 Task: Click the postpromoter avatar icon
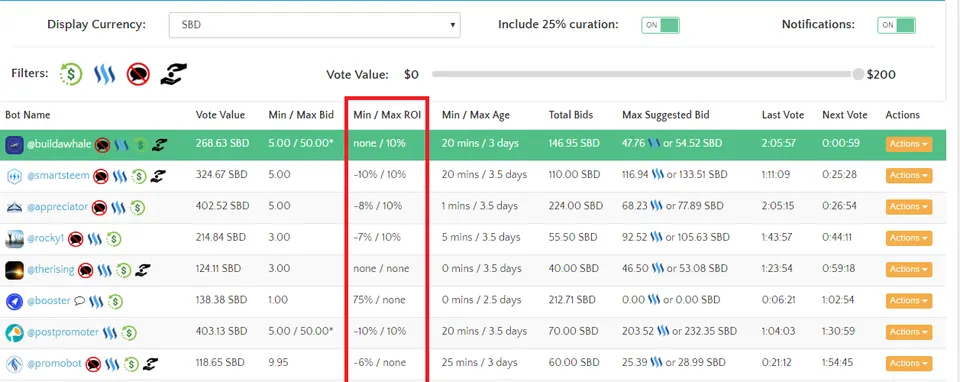(x=15, y=332)
